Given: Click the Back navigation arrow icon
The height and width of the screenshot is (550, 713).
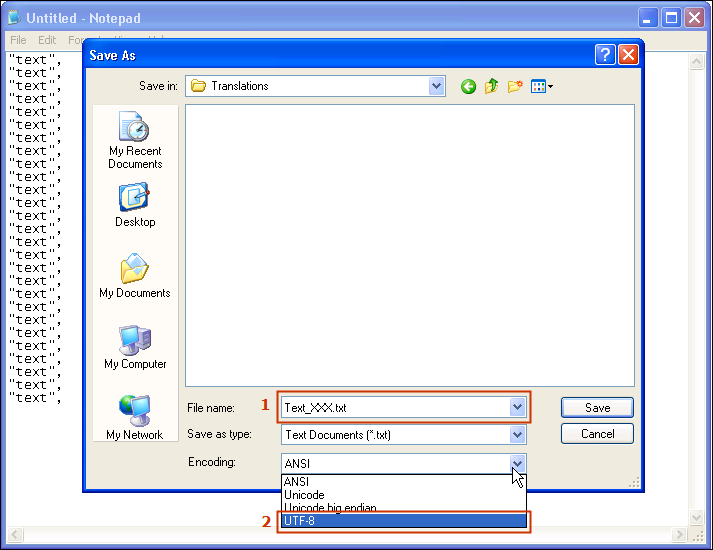Looking at the screenshot, I should 468,87.
